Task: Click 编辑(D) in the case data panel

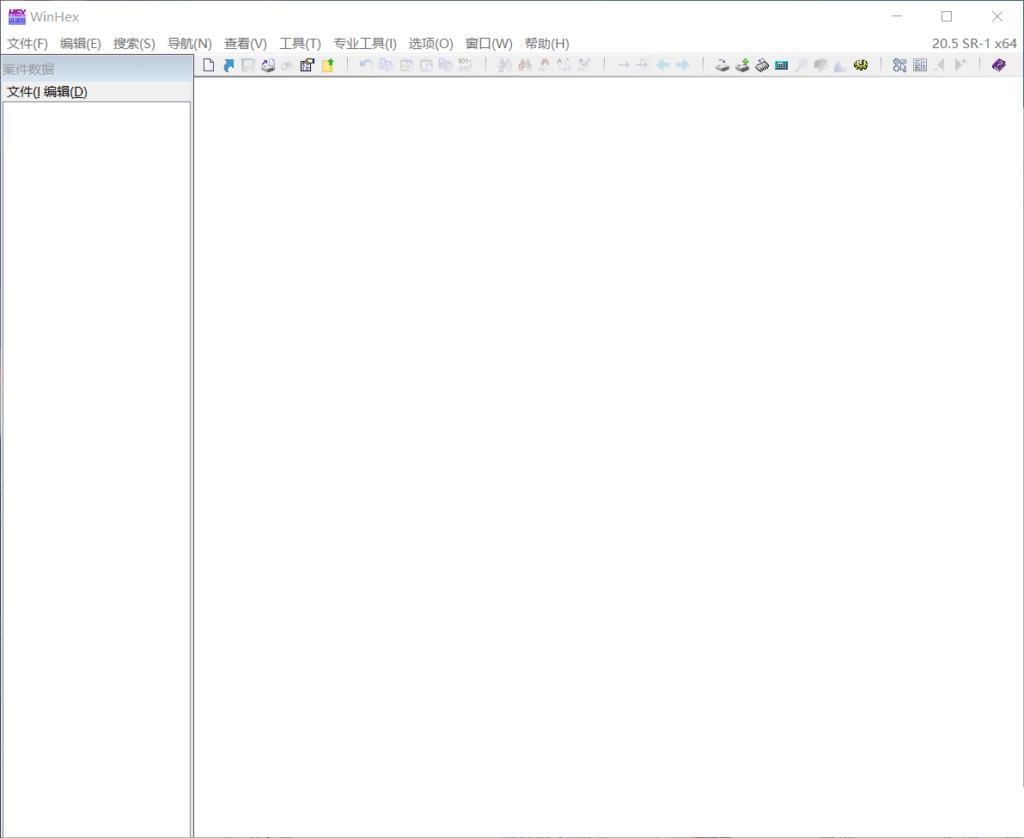Action: (66, 92)
